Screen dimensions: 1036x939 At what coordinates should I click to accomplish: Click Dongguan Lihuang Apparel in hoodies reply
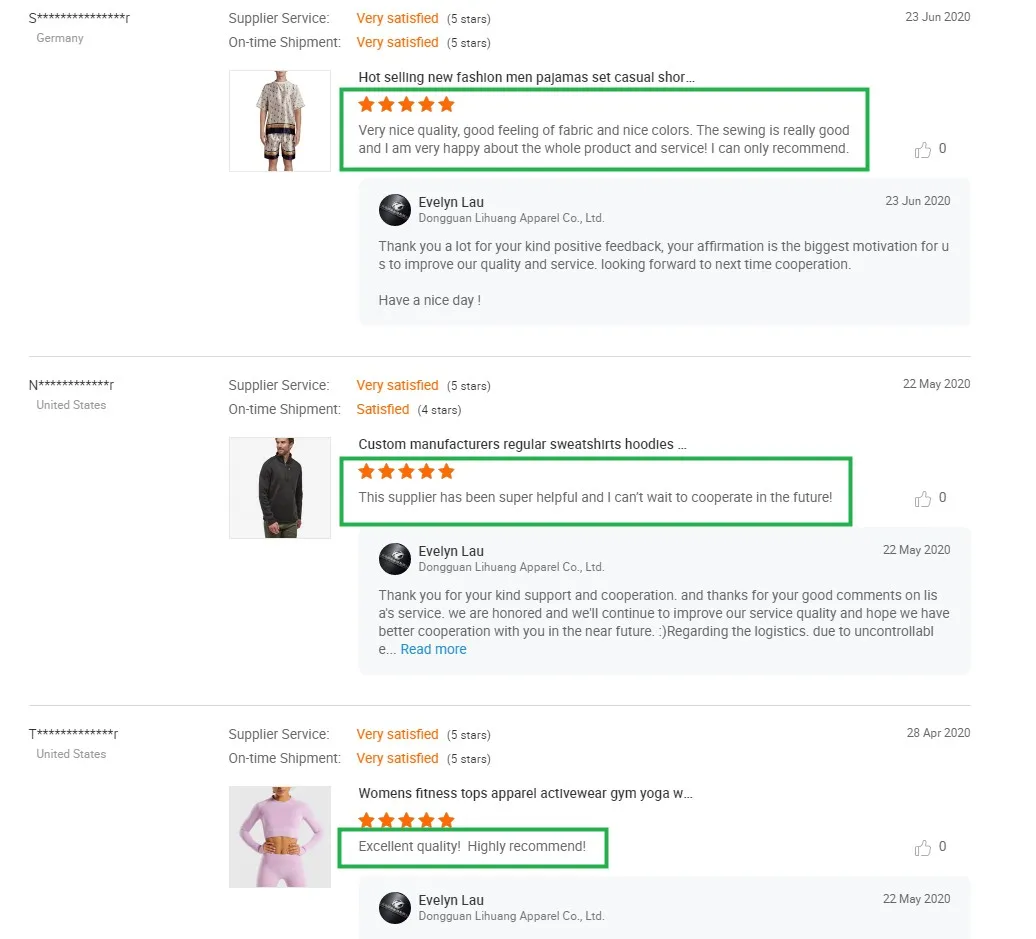point(511,567)
